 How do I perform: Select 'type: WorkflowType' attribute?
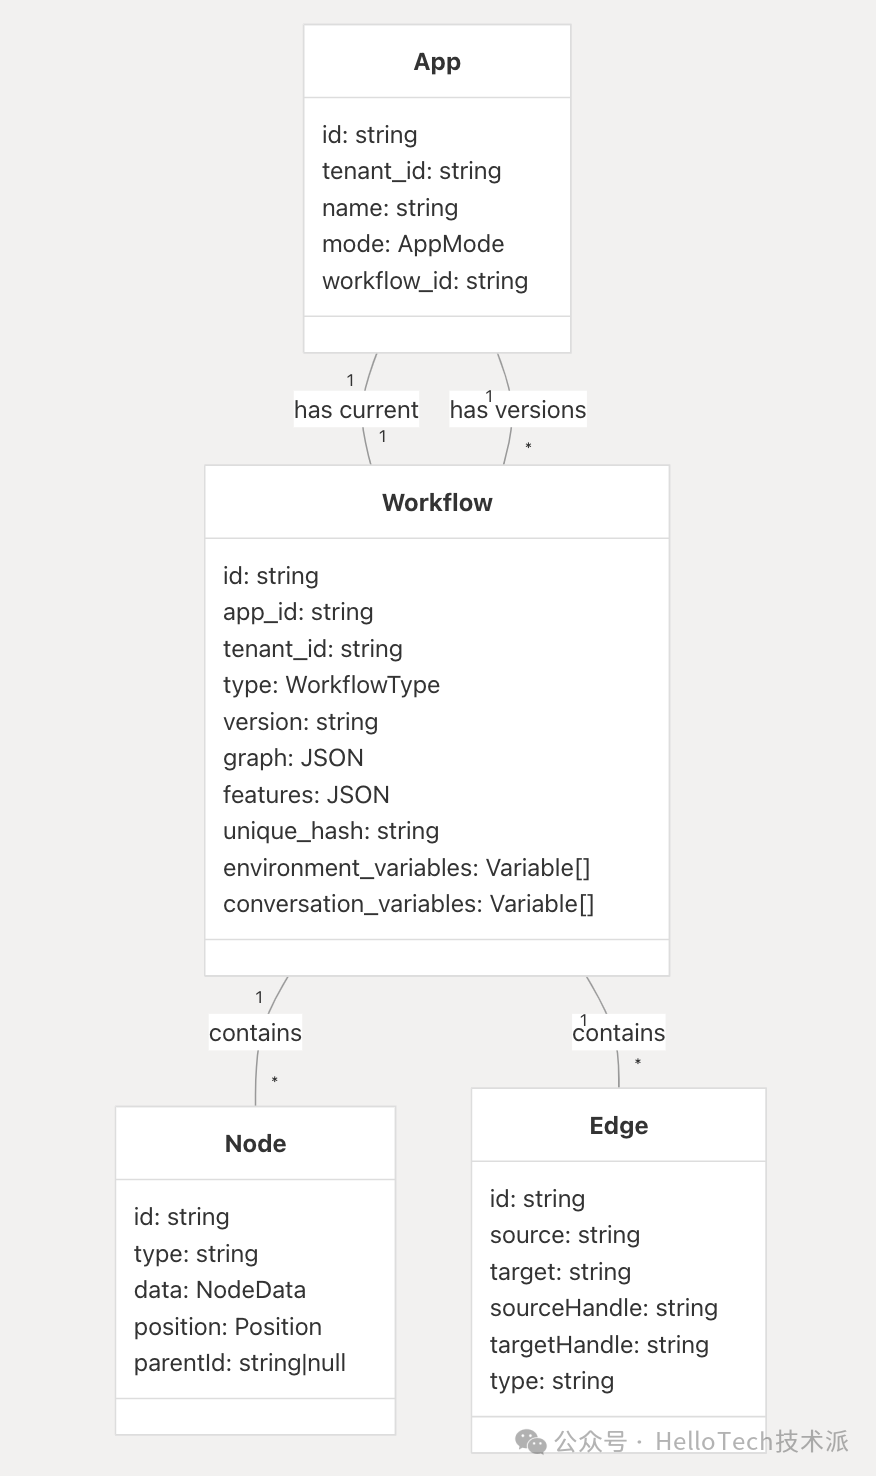click(331, 685)
